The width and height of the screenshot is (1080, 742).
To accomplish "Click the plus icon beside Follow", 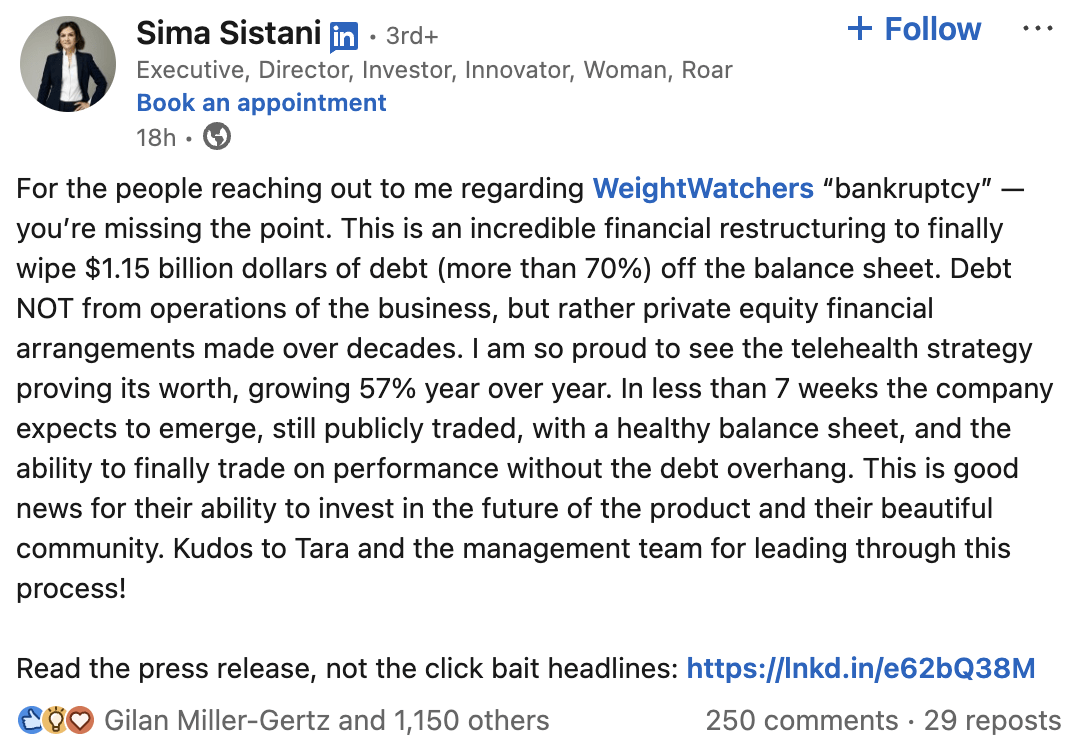I will tap(860, 29).
